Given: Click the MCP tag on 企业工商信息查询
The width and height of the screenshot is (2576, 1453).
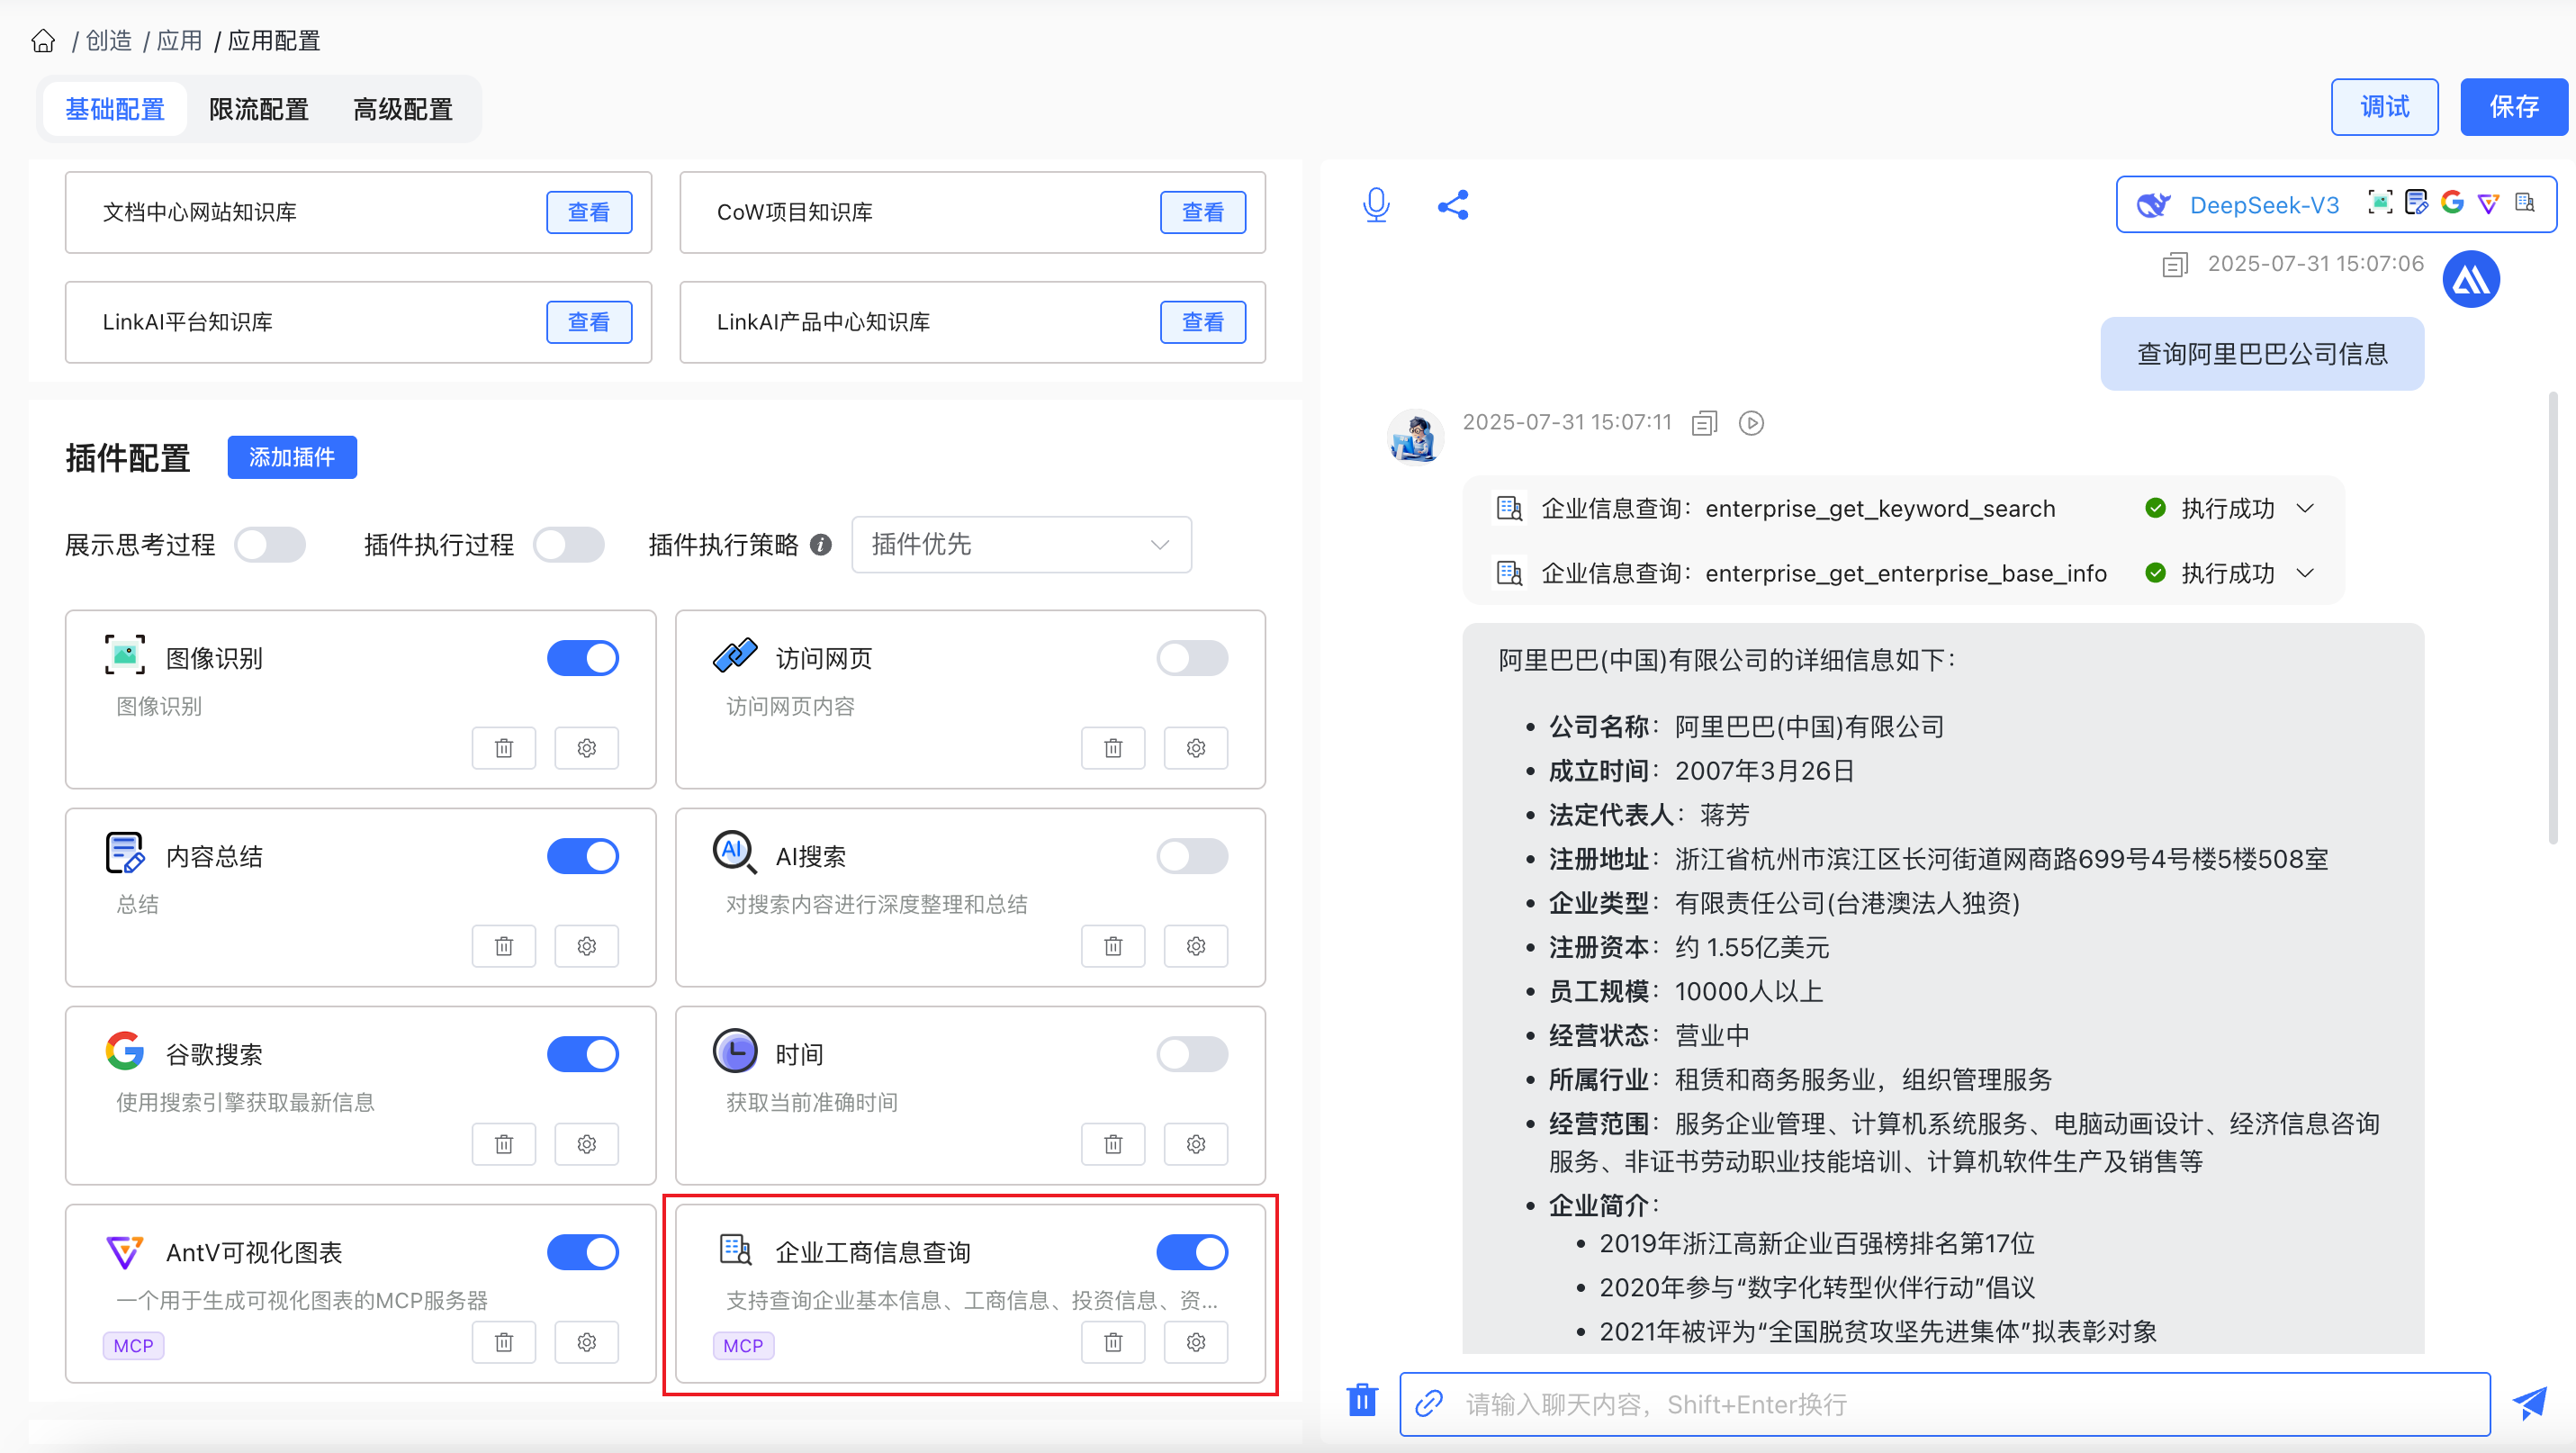Looking at the screenshot, I should tap(743, 1346).
